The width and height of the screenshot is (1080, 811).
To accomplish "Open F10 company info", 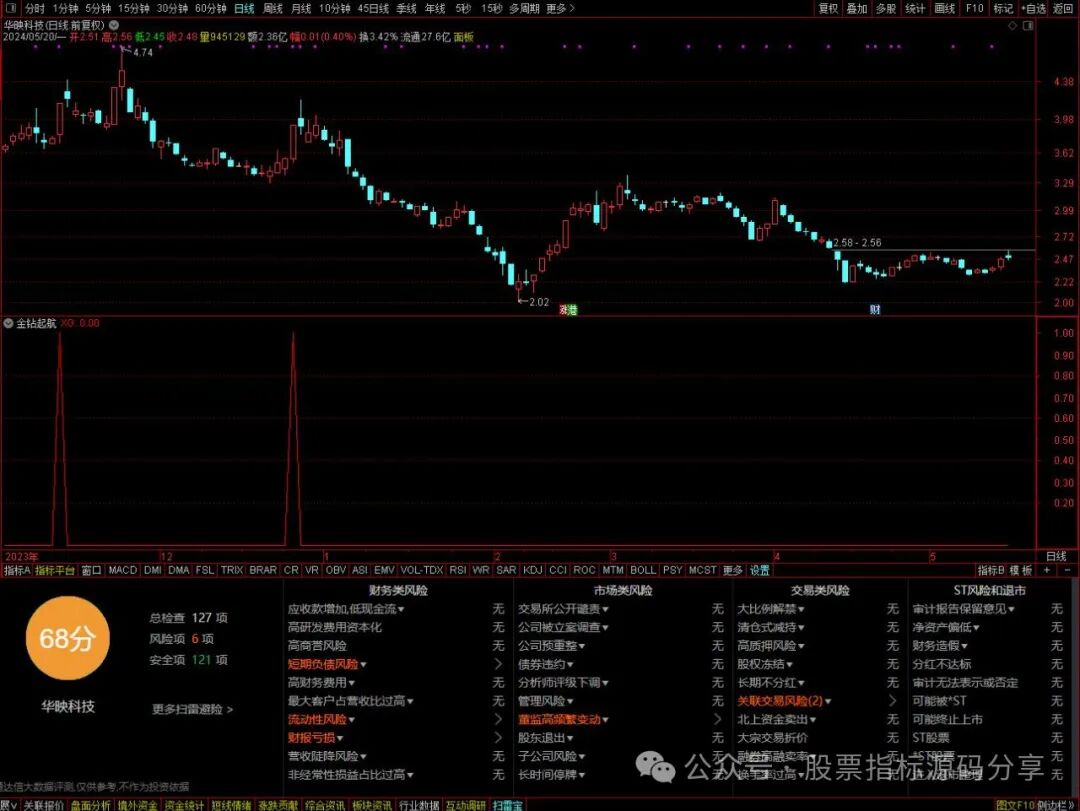I will point(975,8).
